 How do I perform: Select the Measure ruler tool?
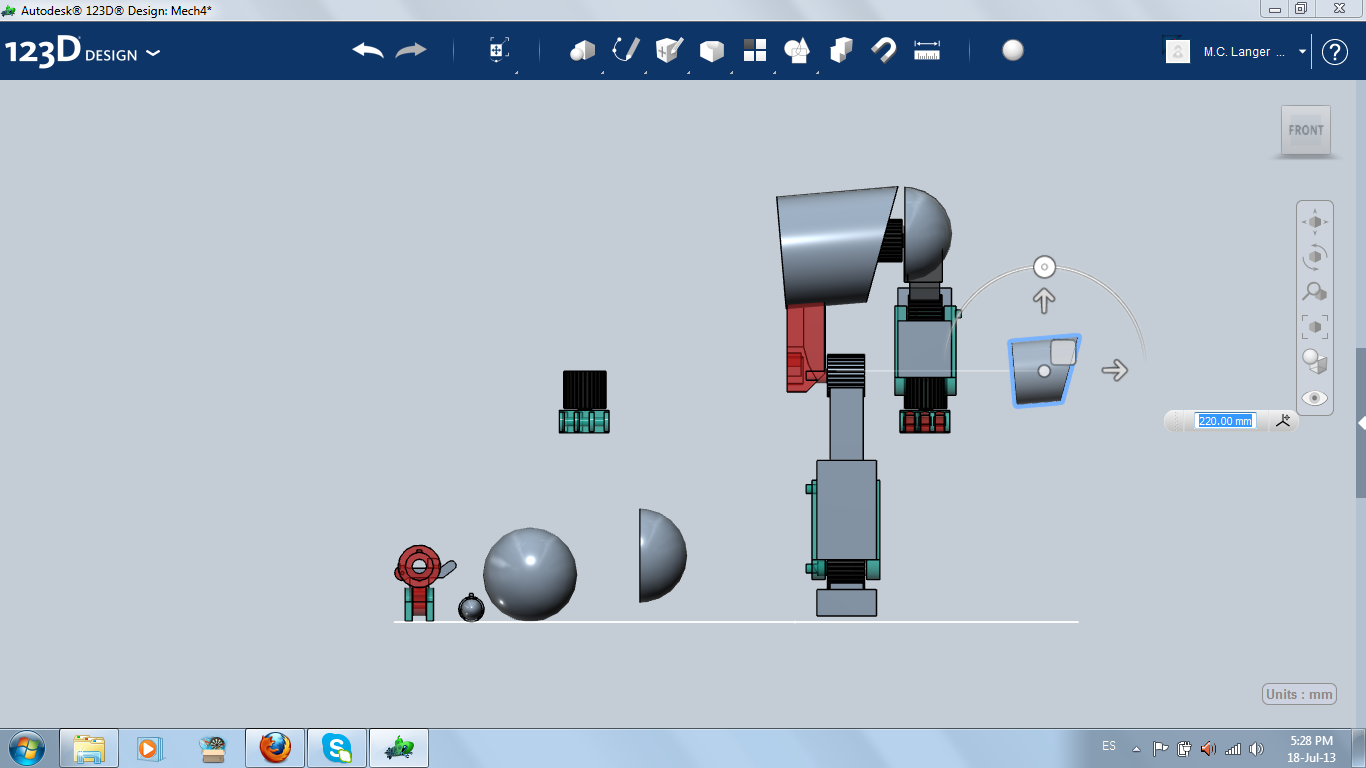(x=927, y=50)
